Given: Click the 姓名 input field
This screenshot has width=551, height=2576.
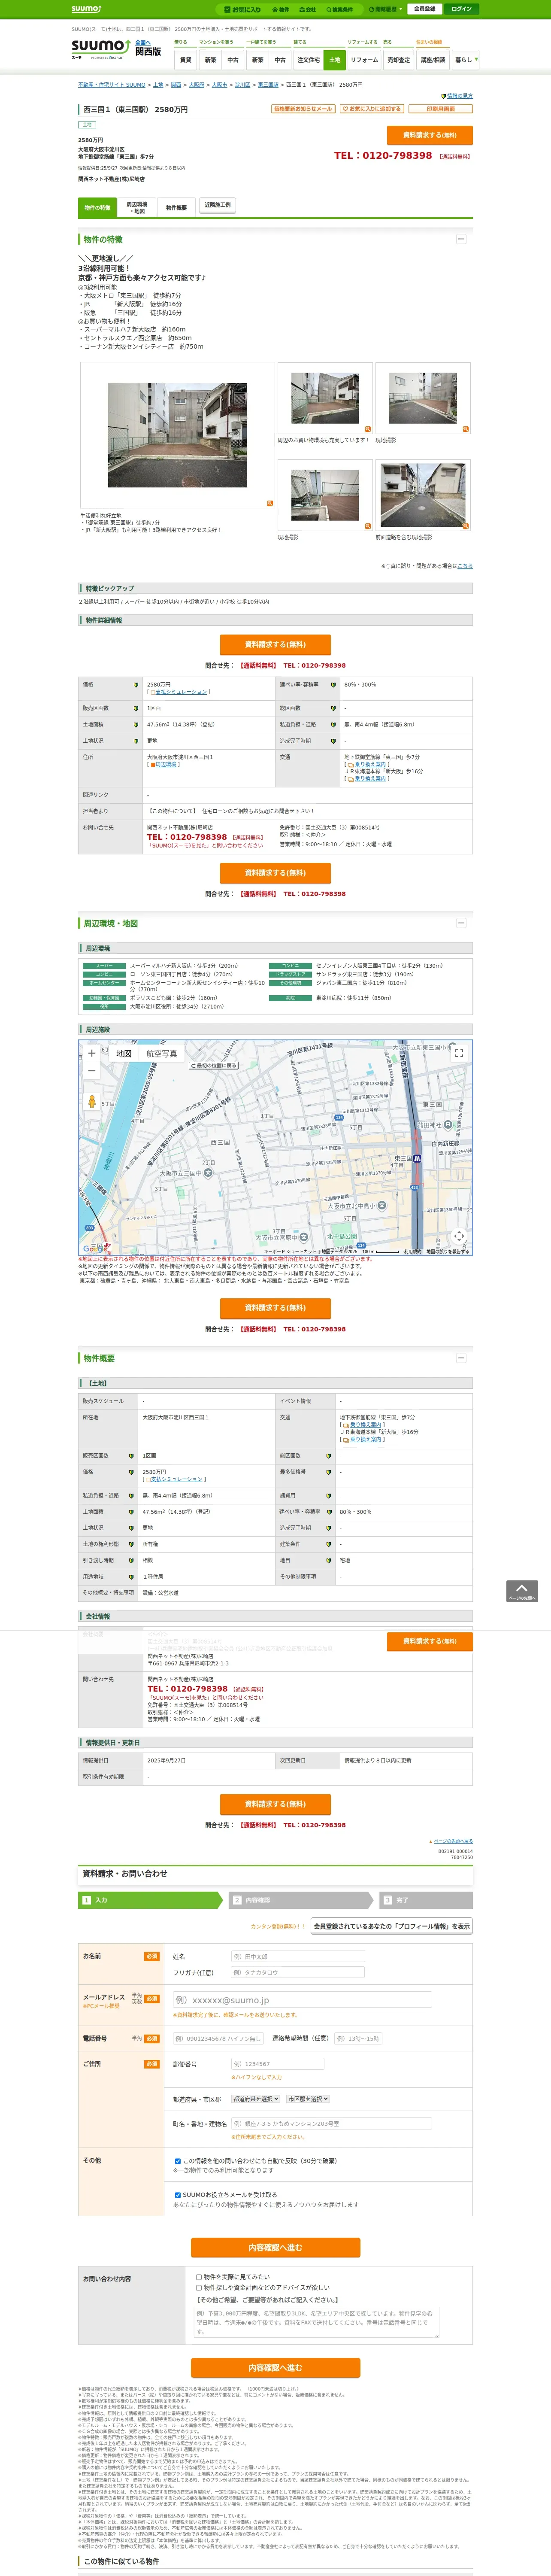Looking at the screenshot, I should point(297,1956).
